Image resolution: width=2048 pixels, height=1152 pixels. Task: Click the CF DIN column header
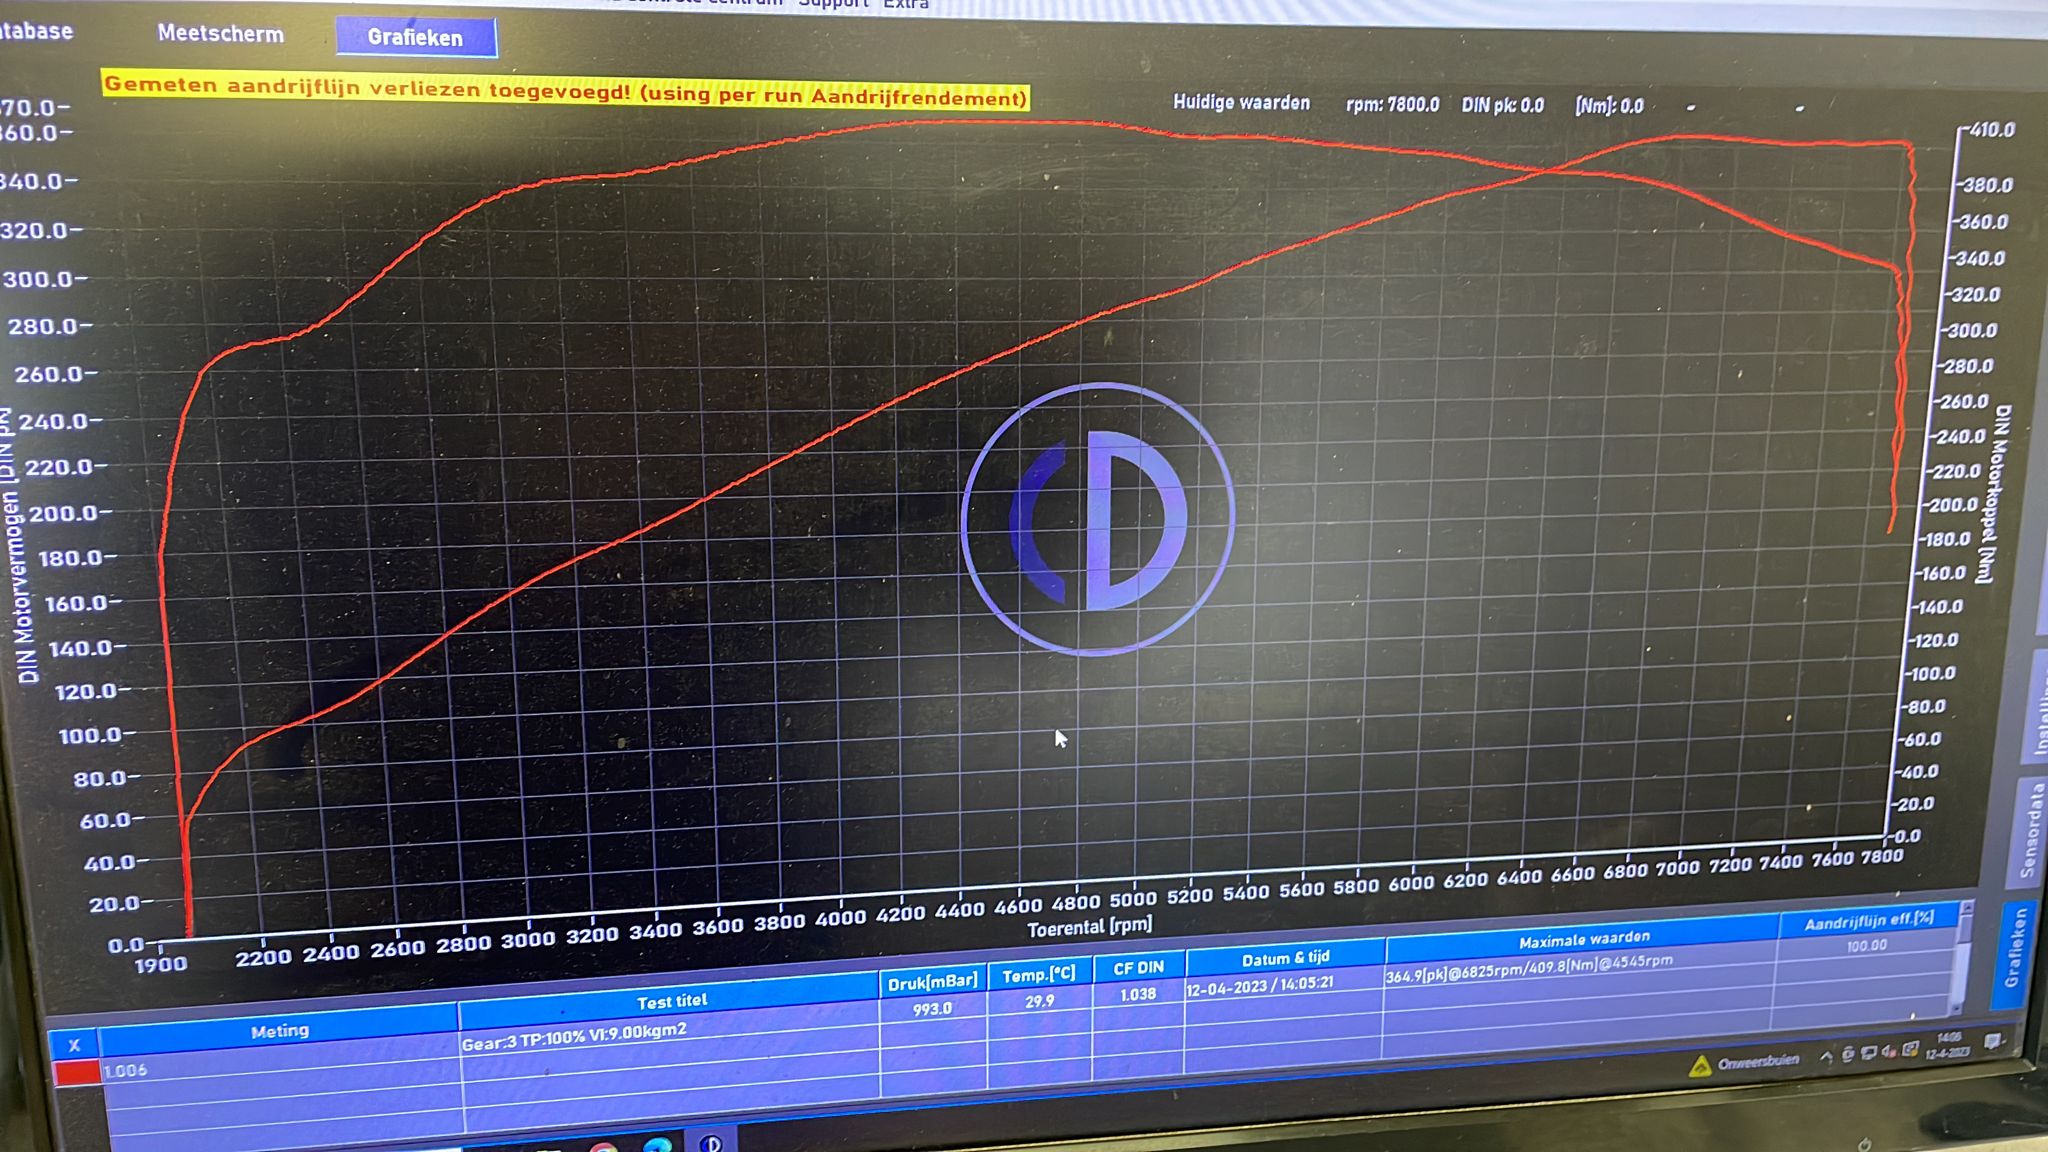pos(1138,967)
